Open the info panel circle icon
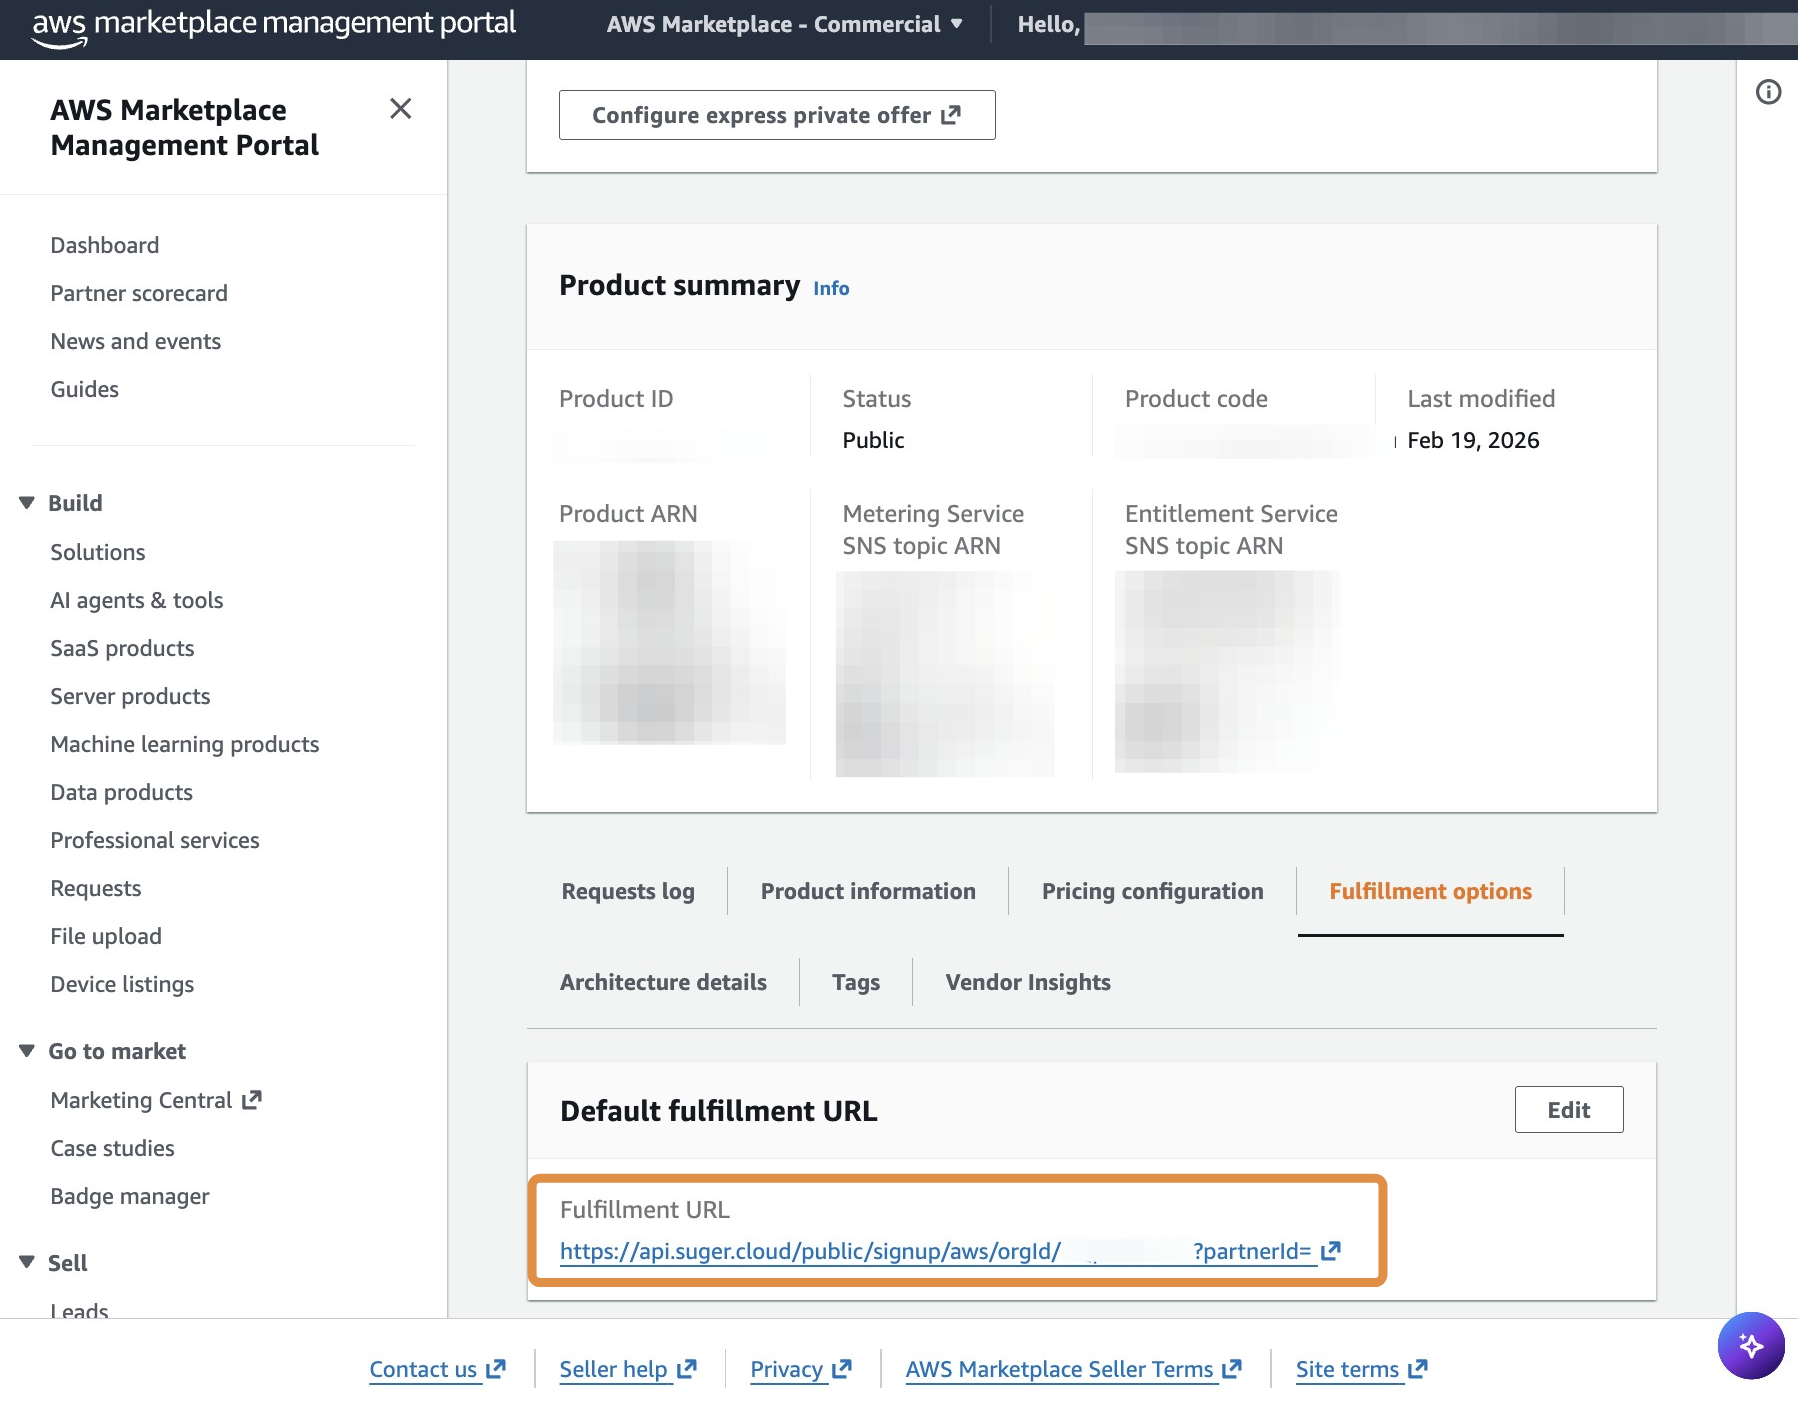 1768,92
